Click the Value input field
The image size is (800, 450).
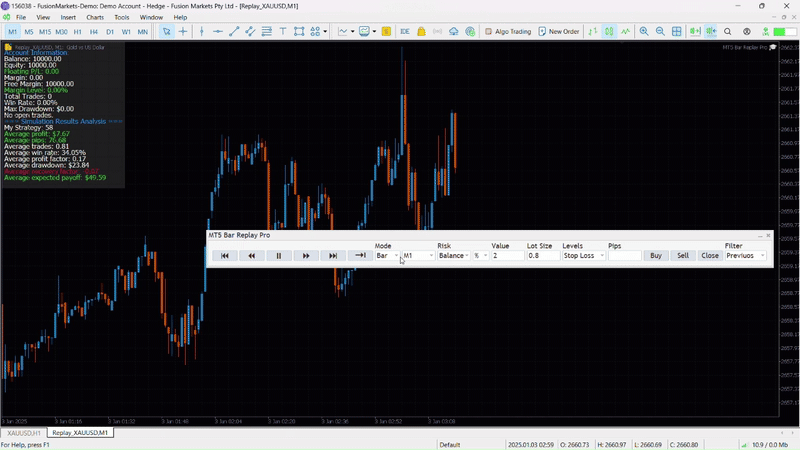click(x=508, y=256)
